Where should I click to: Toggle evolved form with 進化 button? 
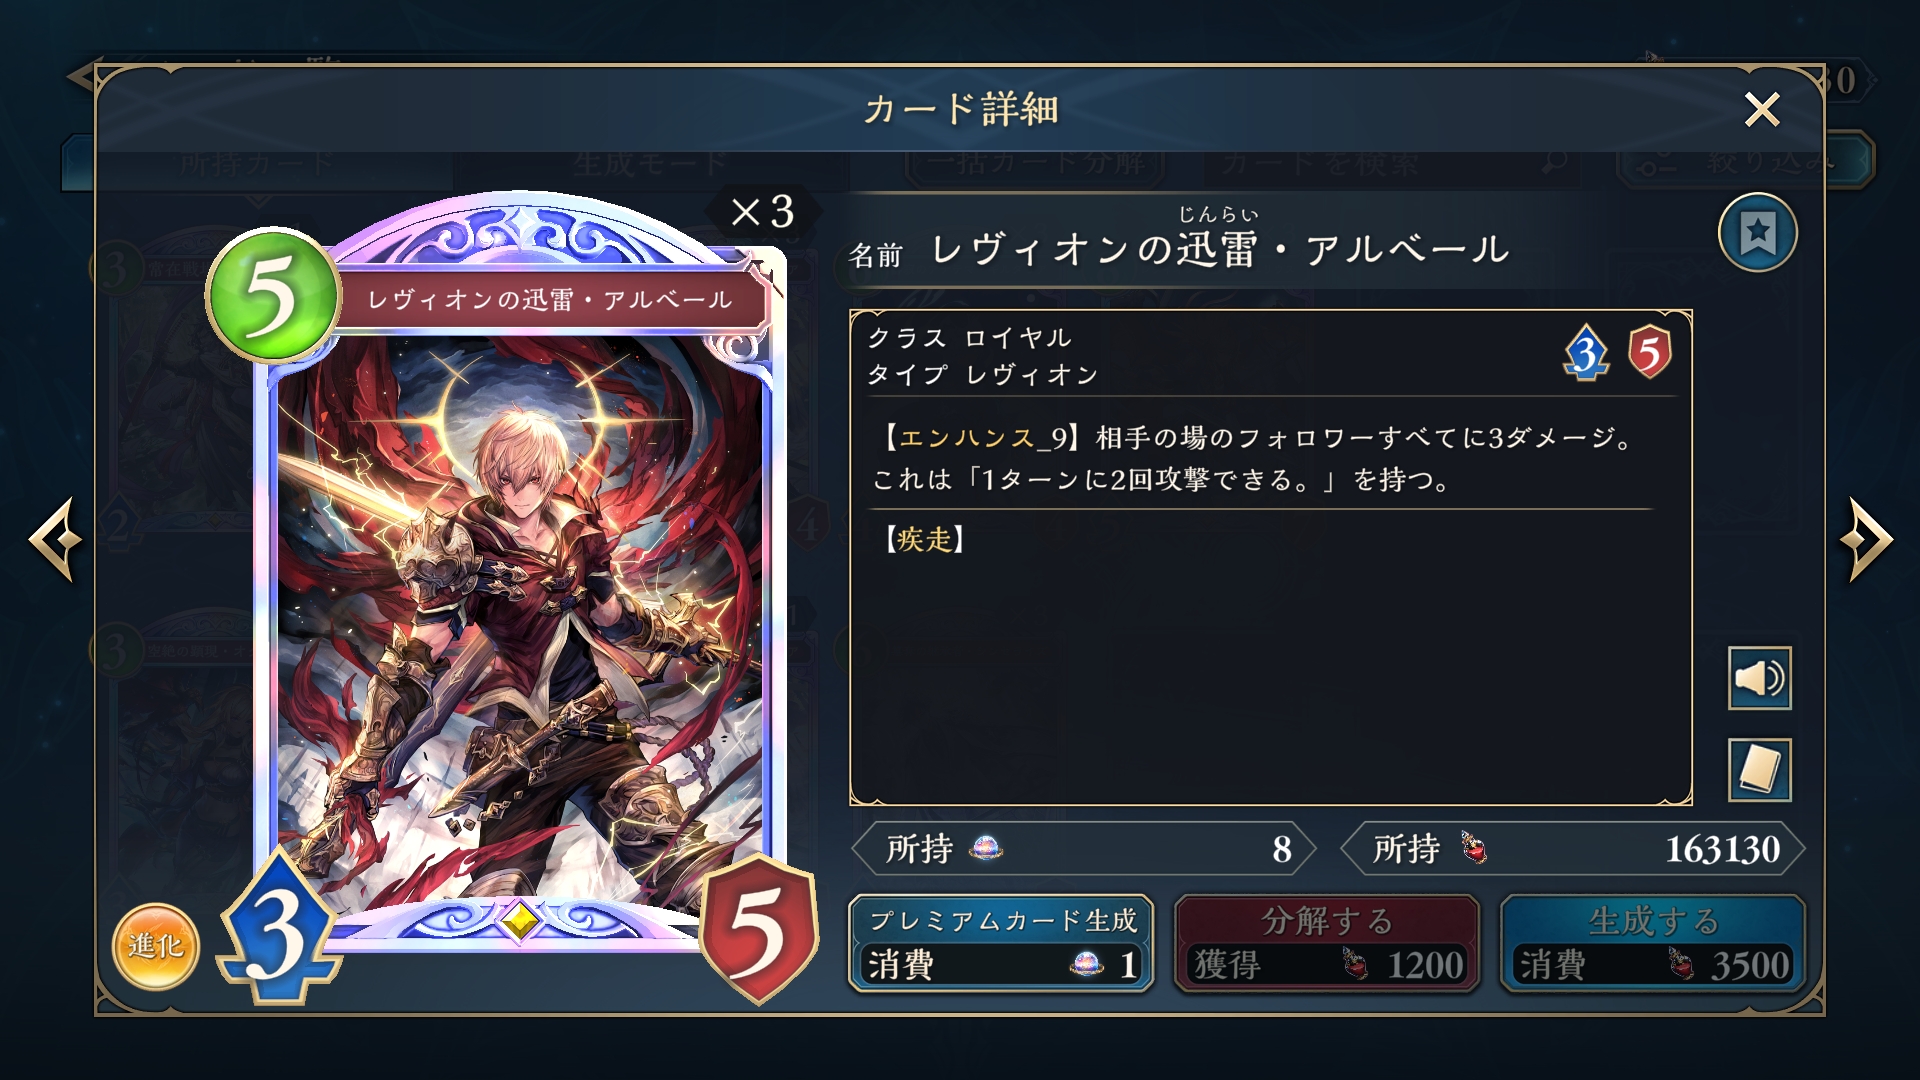coord(156,946)
